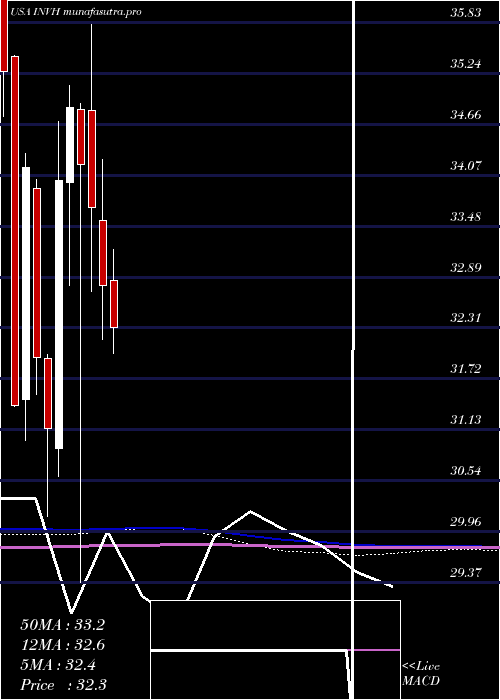Click the 'Price : 32.3' readout
The image size is (500, 700).
tap(63, 685)
